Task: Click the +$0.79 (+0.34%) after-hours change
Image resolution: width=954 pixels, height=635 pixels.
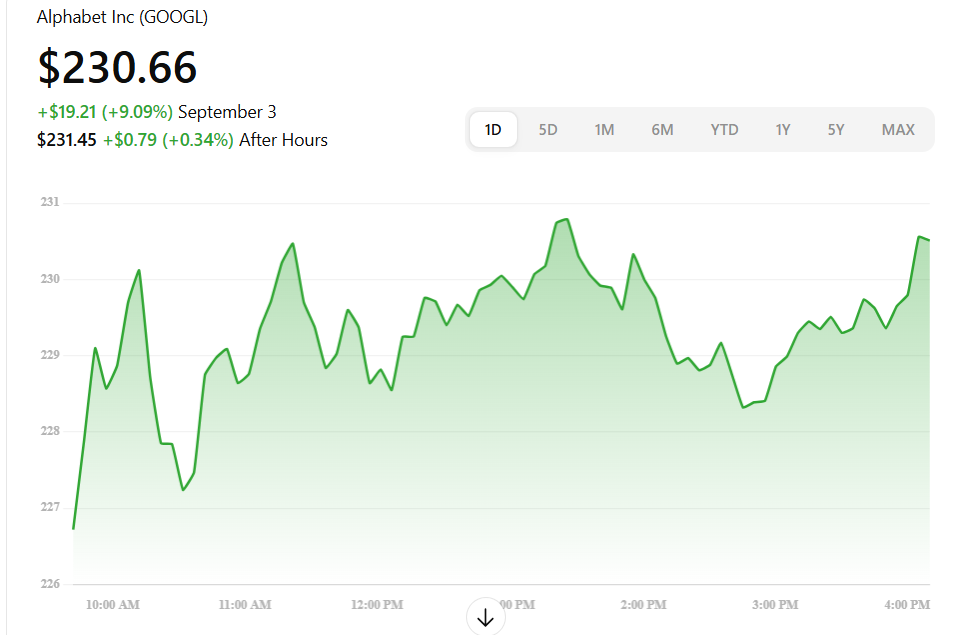Action: coord(168,140)
